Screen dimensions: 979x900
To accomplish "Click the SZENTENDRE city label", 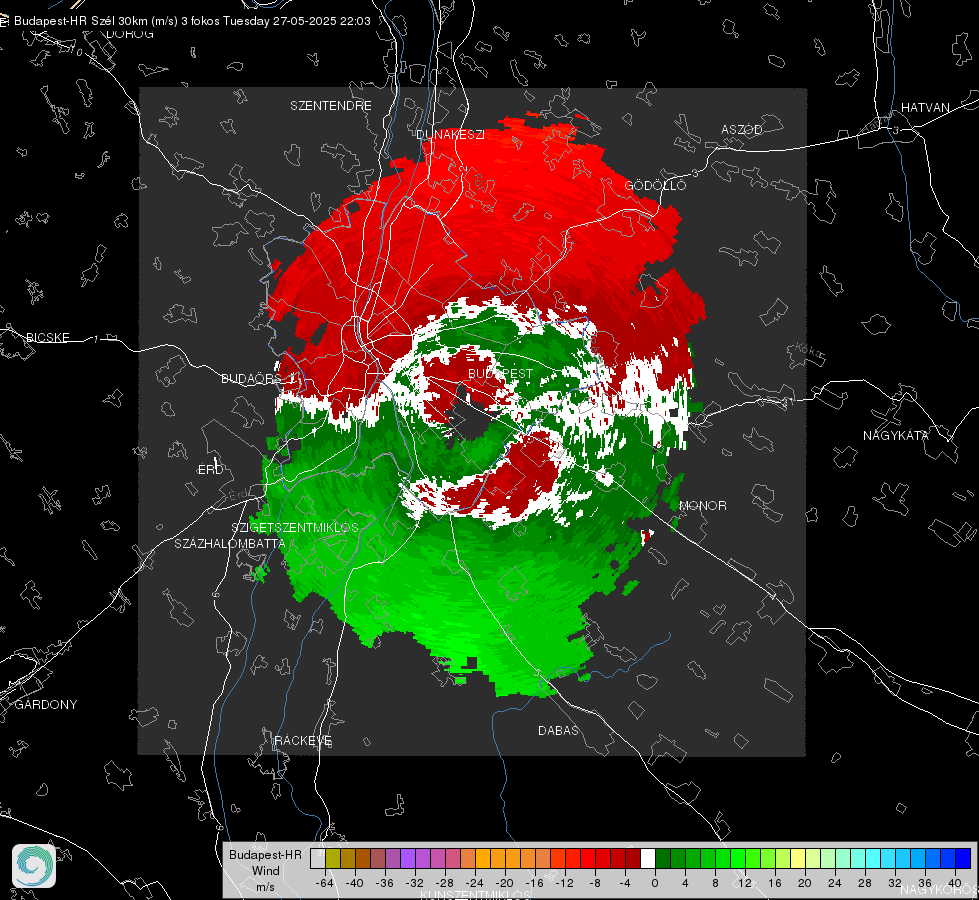I will (x=331, y=106).
